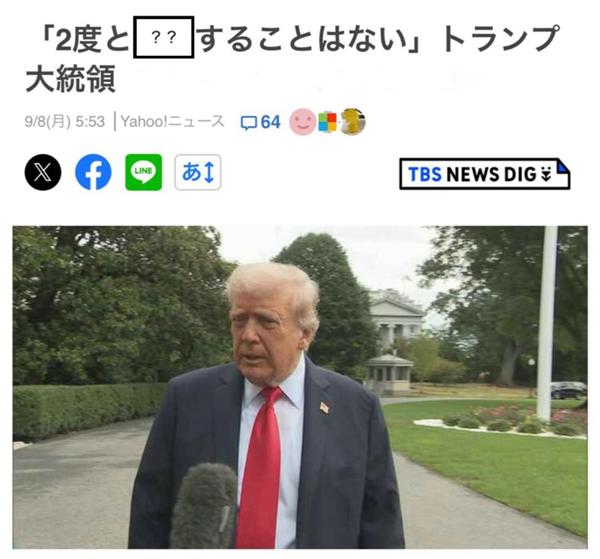Click the yellow commenter avatar

pyautogui.click(x=353, y=122)
